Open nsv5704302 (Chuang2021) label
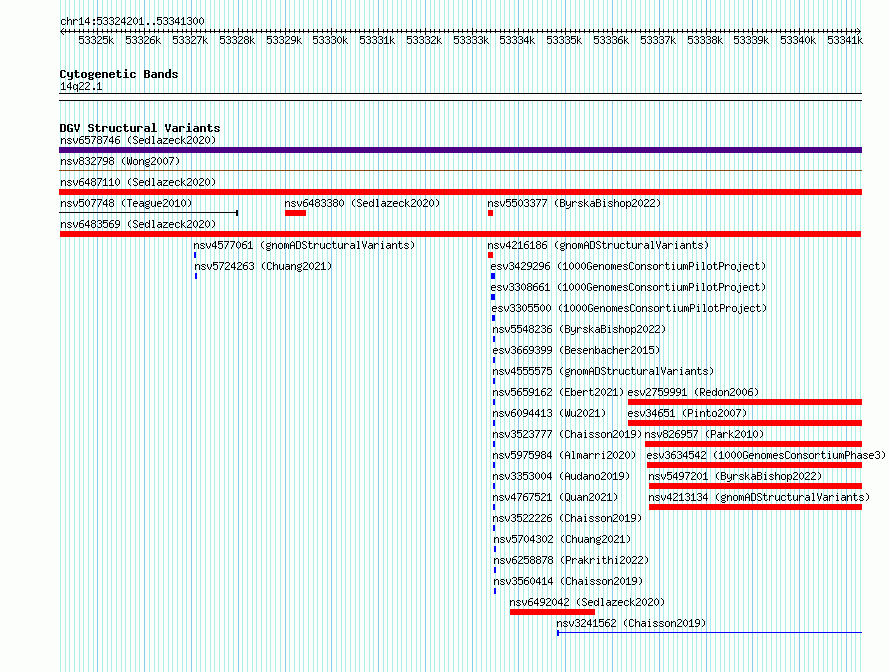Screen dimensions: 890x672 pos(562,539)
